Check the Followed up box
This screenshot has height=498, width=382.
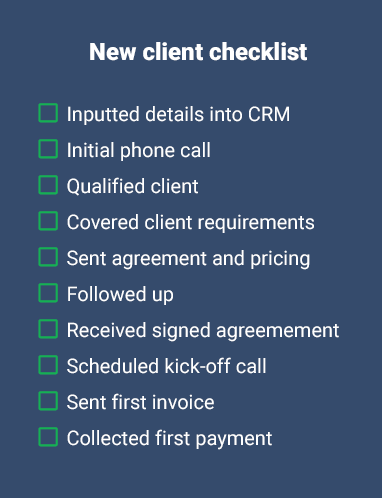click(x=48, y=293)
